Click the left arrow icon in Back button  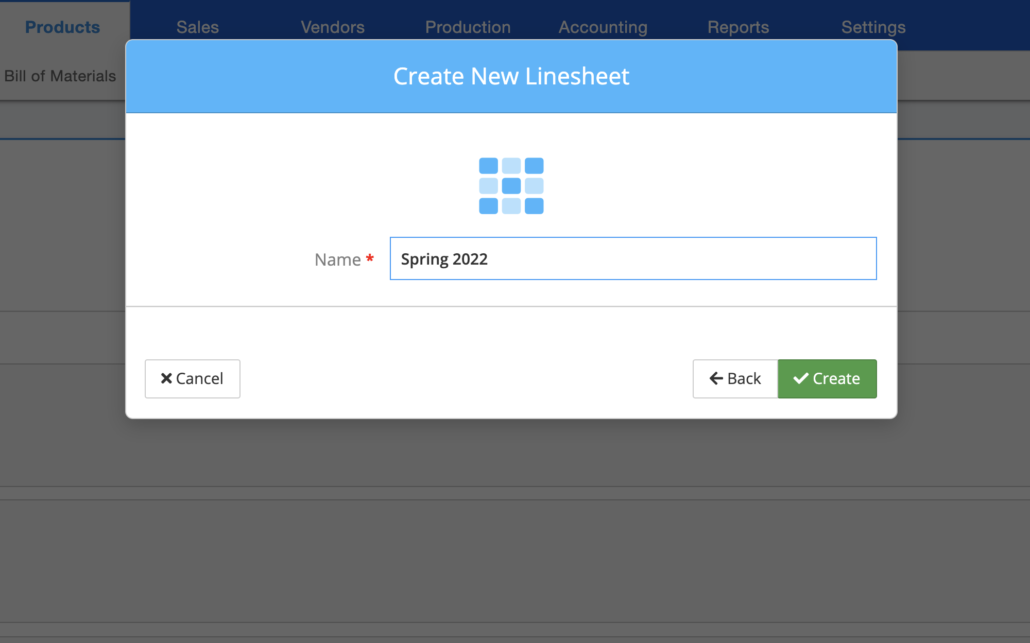(x=716, y=378)
